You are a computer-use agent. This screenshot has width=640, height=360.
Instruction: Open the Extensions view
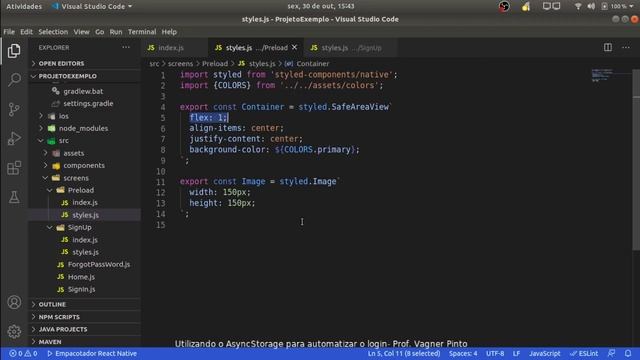(14, 167)
